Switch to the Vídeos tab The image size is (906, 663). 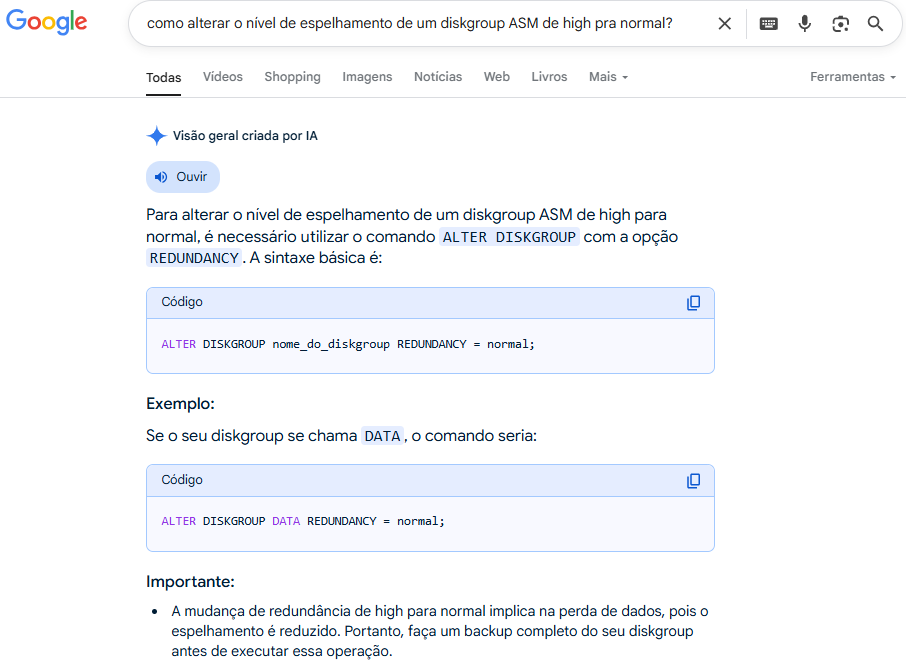tap(222, 77)
